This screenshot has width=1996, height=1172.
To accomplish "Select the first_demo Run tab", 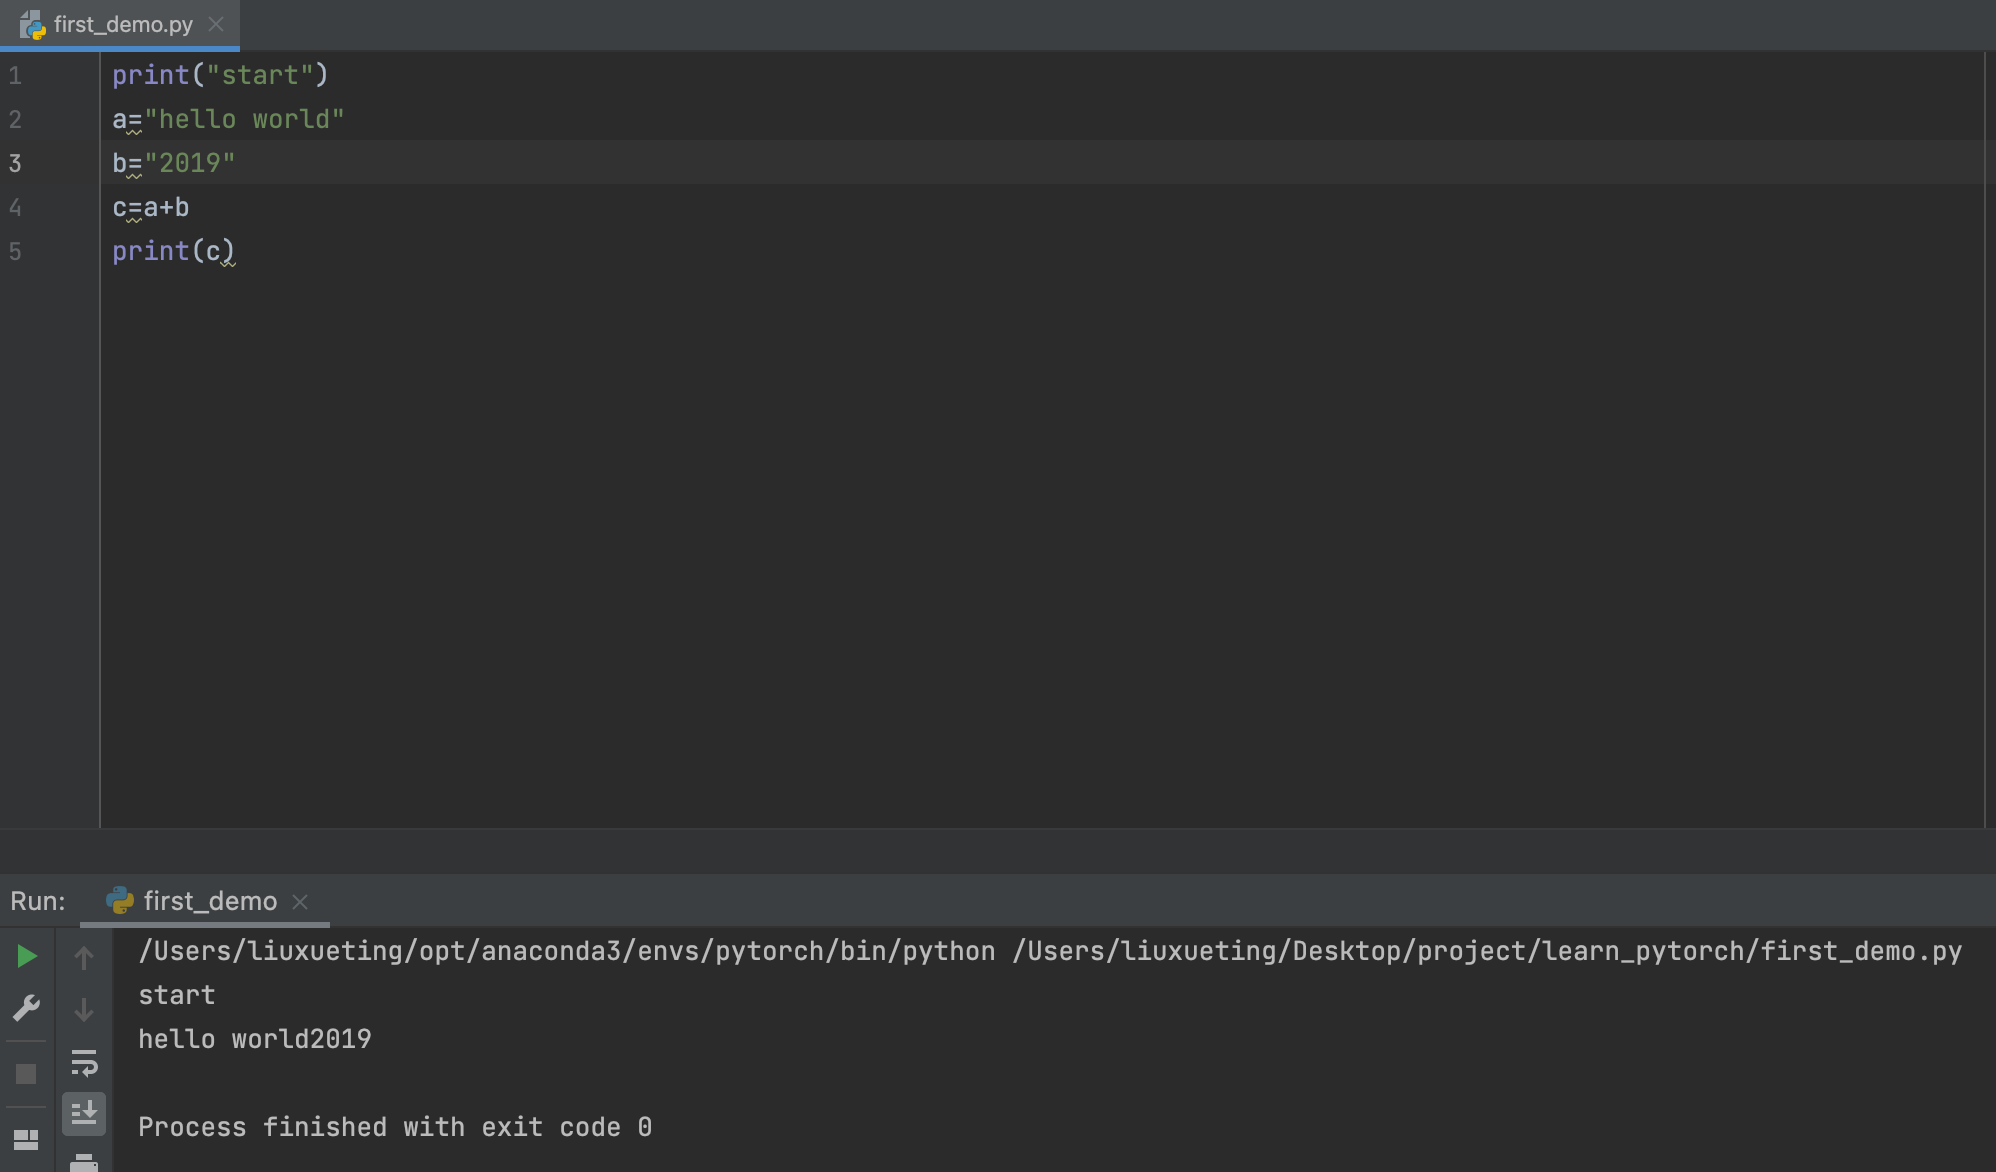I will click(x=210, y=901).
